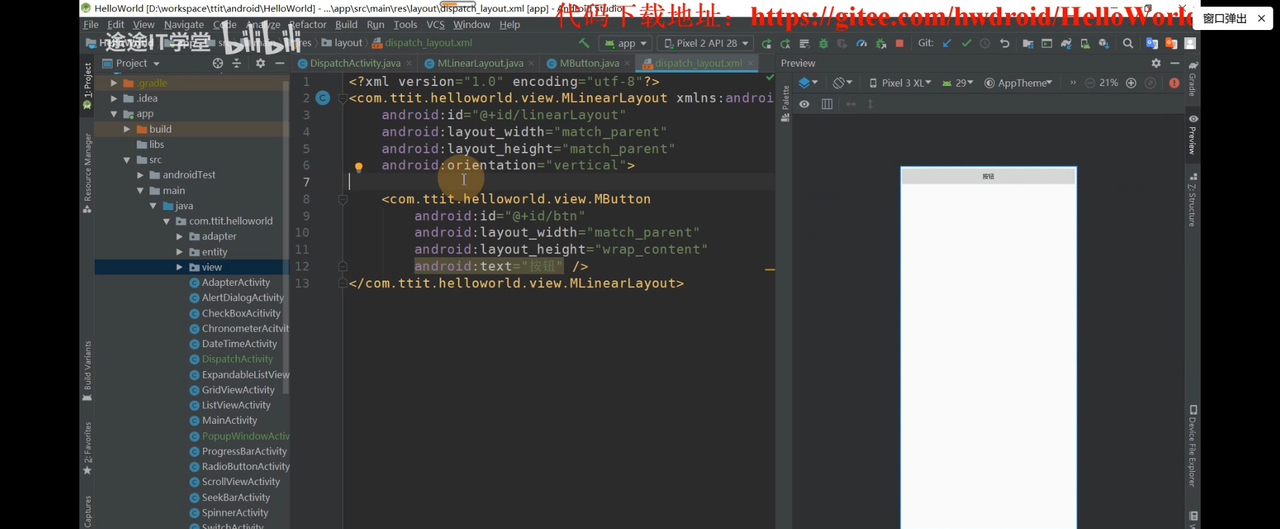Open the Device File Explorer side panel
Image resolution: width=1280 pixels, height=529 pixels.
[1193, 446]
